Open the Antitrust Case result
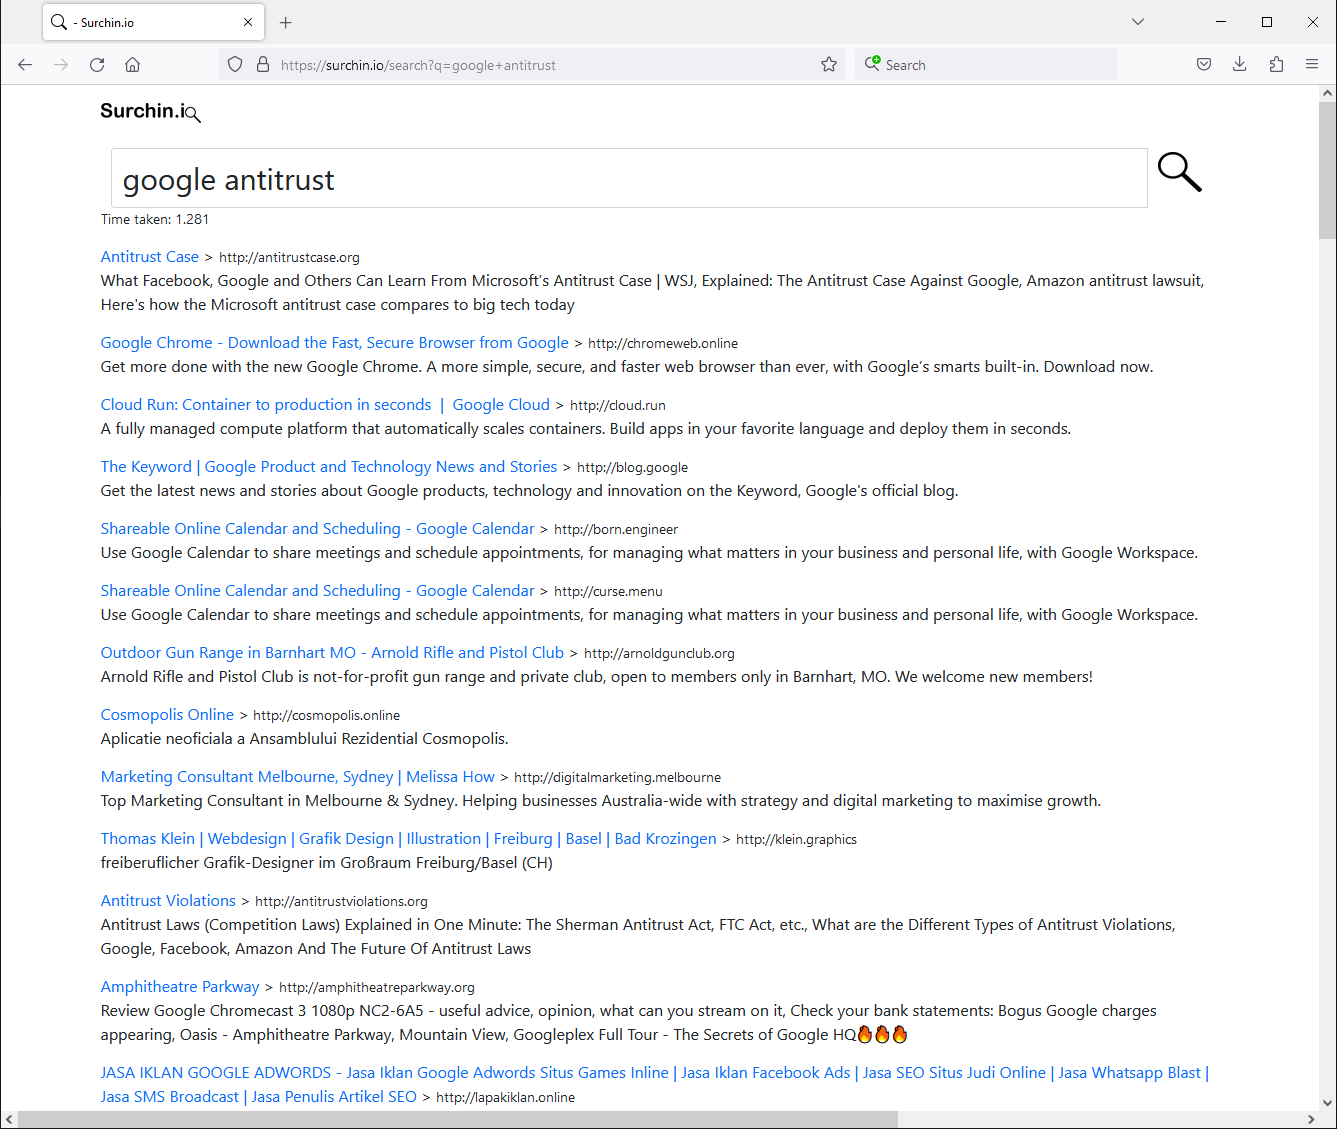The image size is (1337, 1129). [x=150, y=257]
